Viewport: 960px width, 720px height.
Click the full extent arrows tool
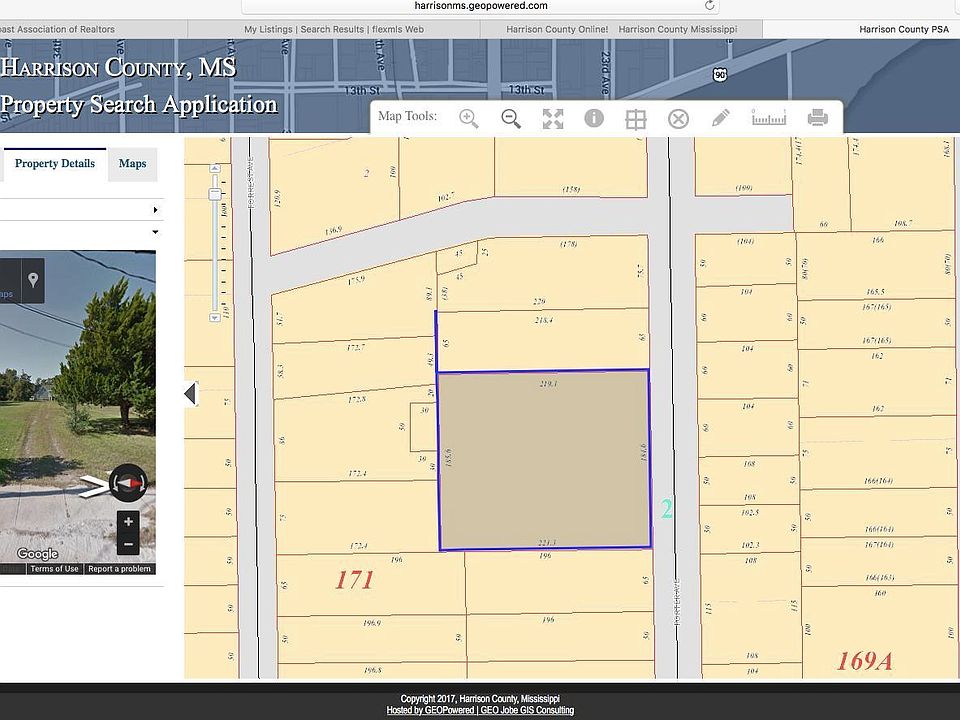[x=553, y=119]
